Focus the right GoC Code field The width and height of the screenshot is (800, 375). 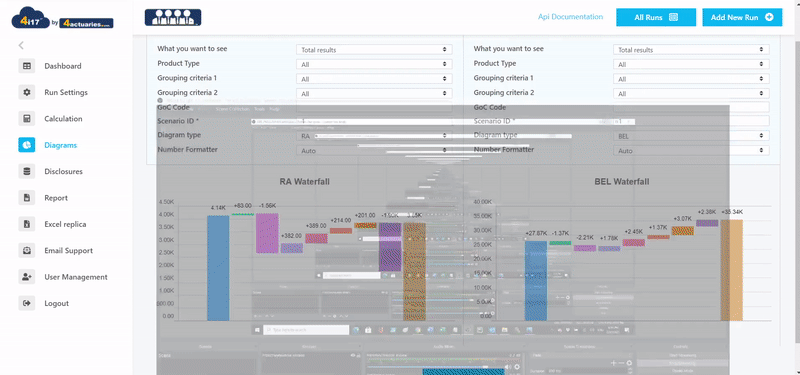tap(691, 107)
